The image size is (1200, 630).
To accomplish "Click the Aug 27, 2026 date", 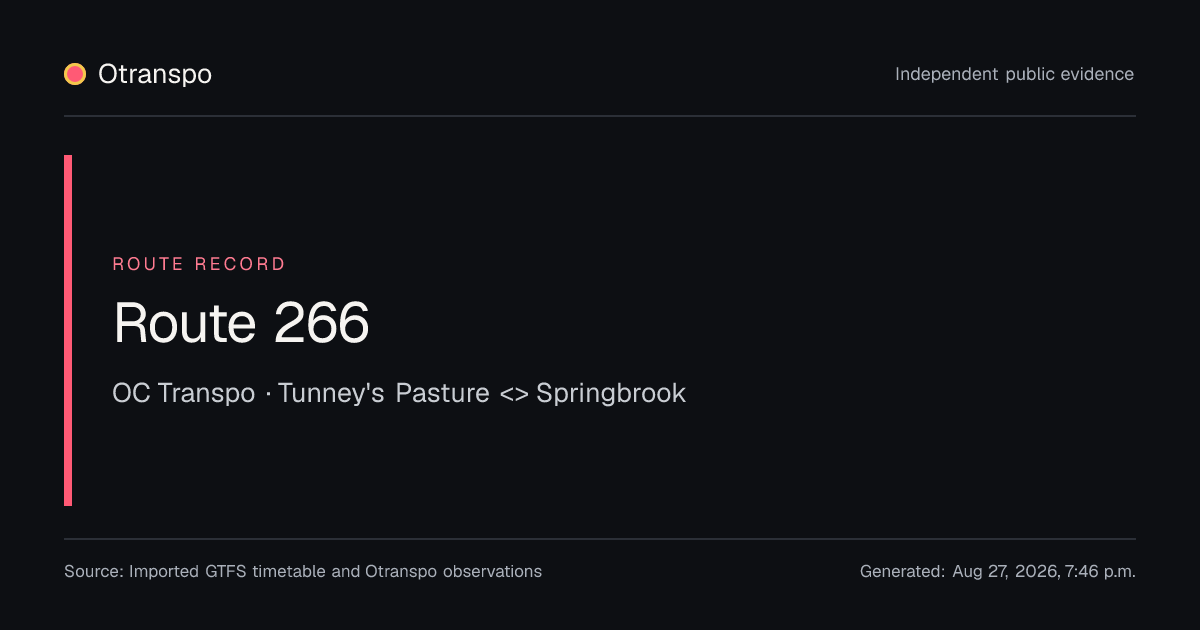I will click(x=1005, y=572).
